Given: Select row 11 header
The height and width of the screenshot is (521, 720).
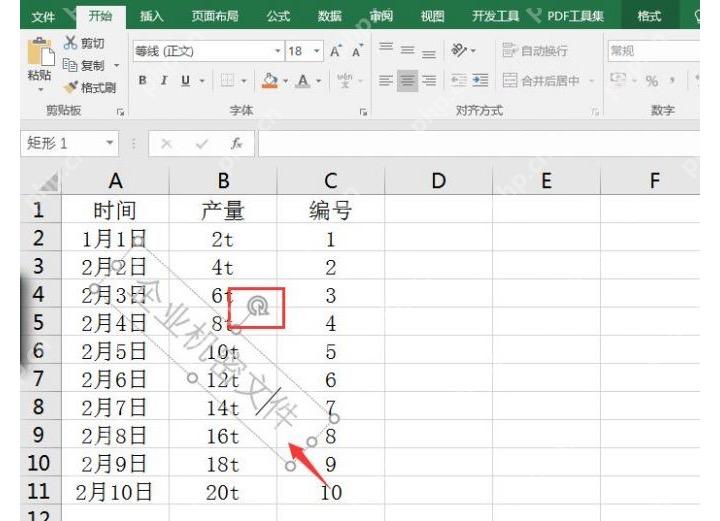Looking at the screenshot, I should pos(39,491).
